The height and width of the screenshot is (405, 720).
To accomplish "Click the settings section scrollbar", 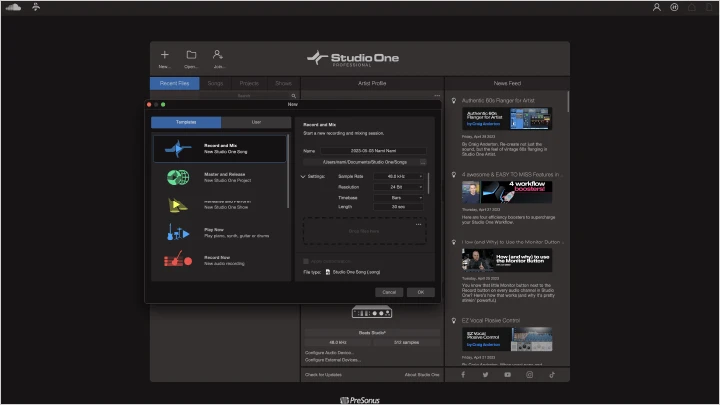I will click(429, 183).
